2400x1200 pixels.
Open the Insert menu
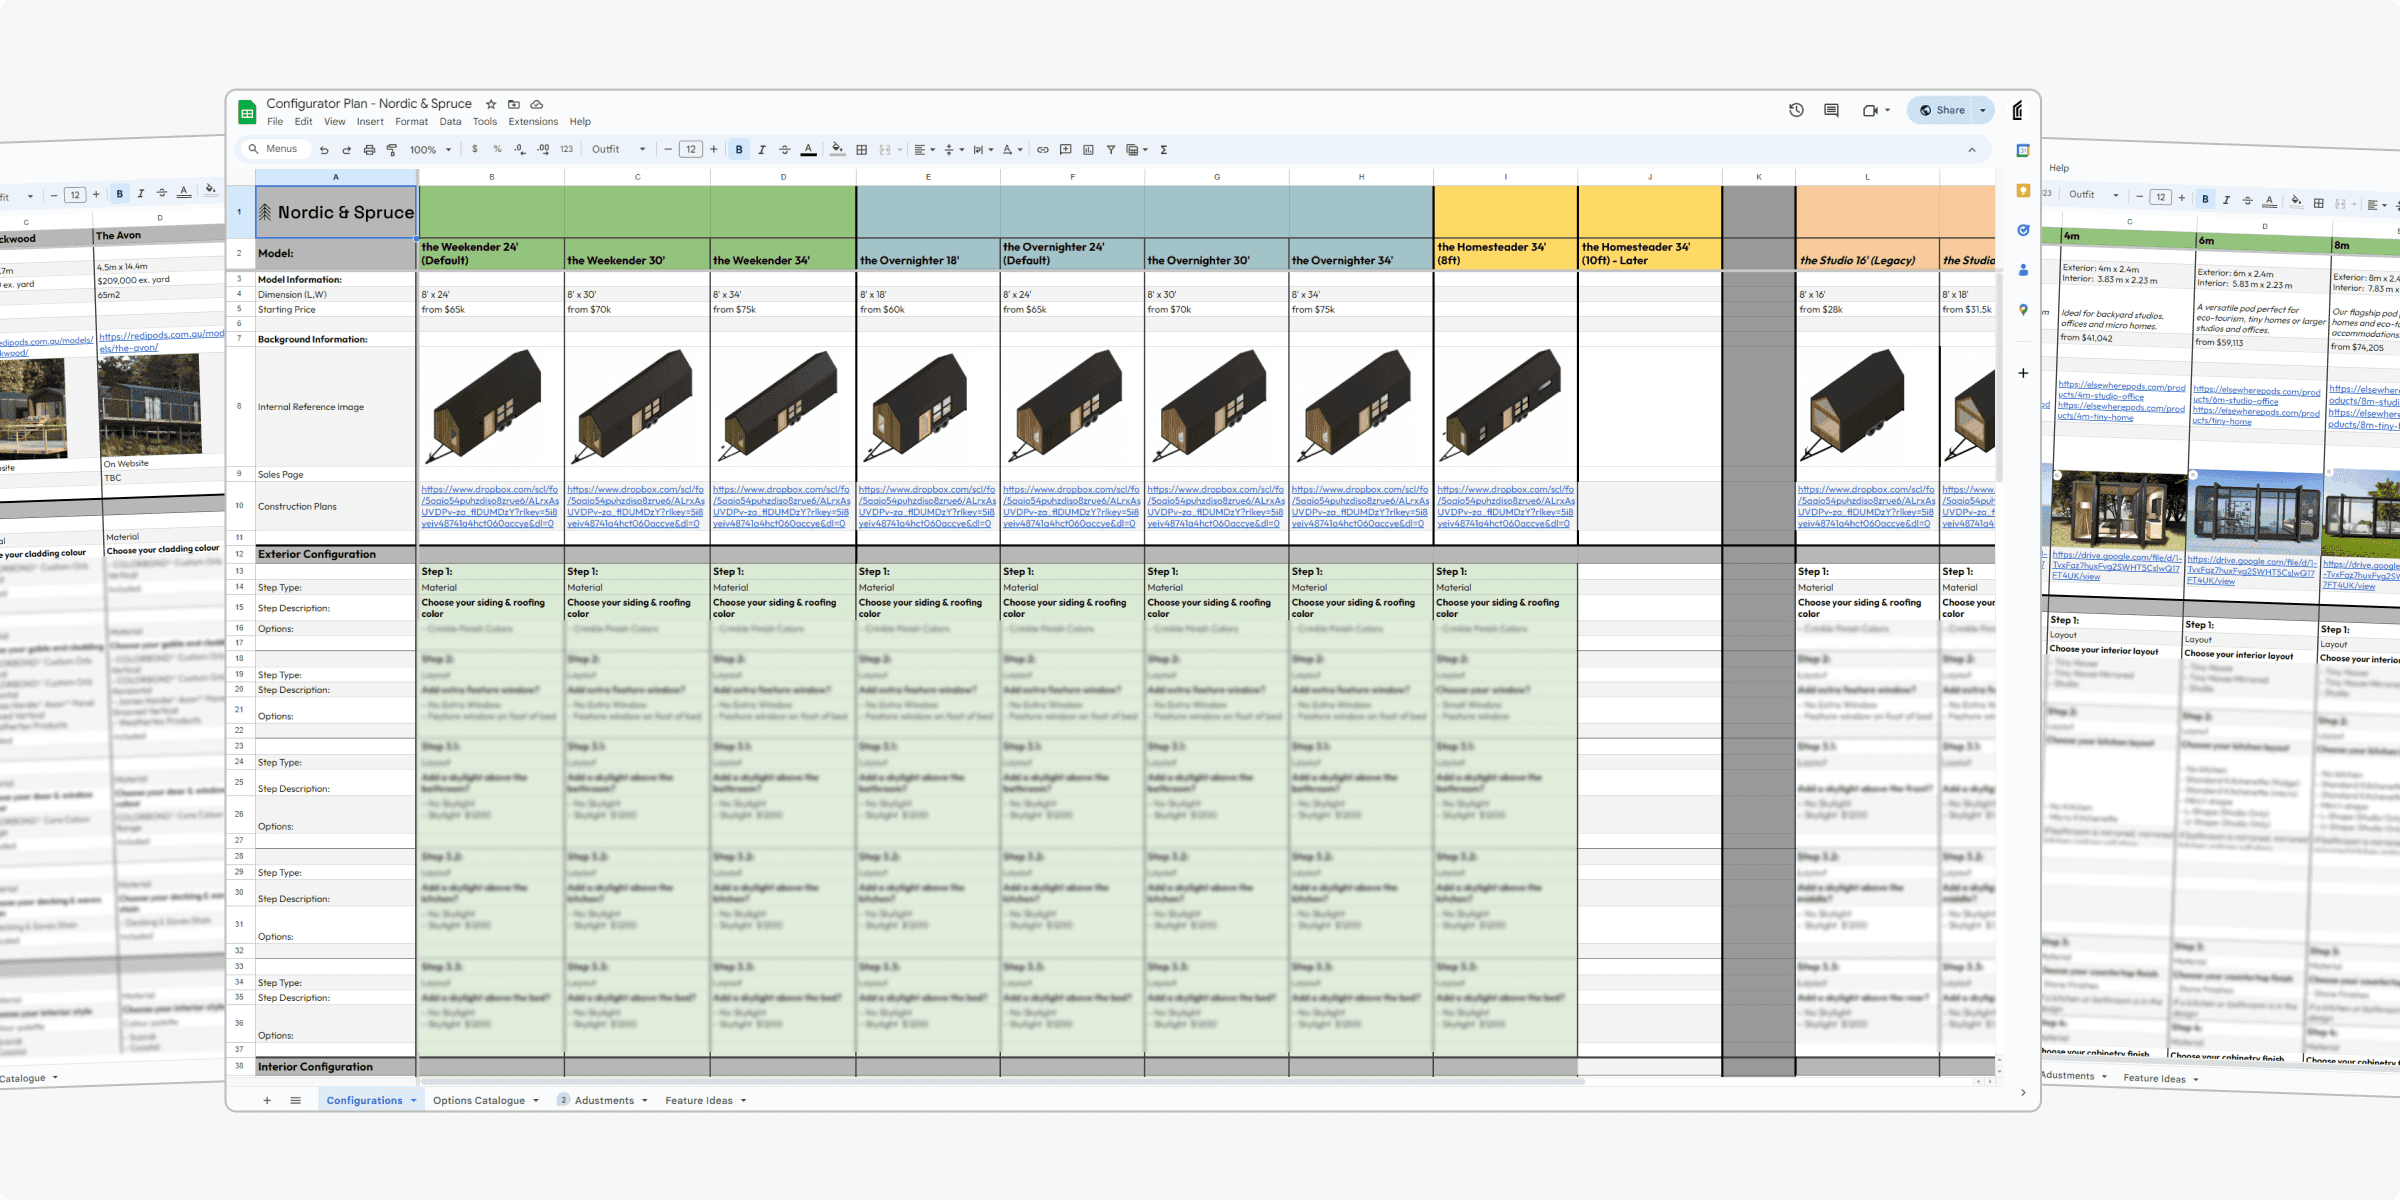(x=370, y=122)
